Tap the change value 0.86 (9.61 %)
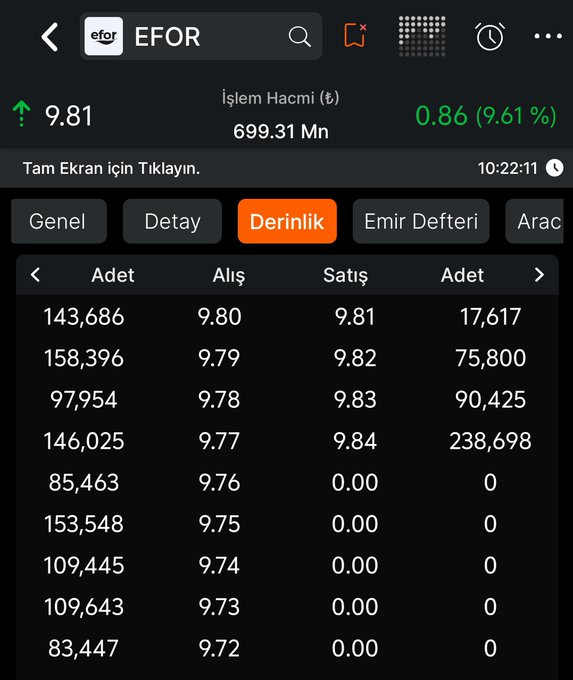The image size is (573, 680). [486, 116]
